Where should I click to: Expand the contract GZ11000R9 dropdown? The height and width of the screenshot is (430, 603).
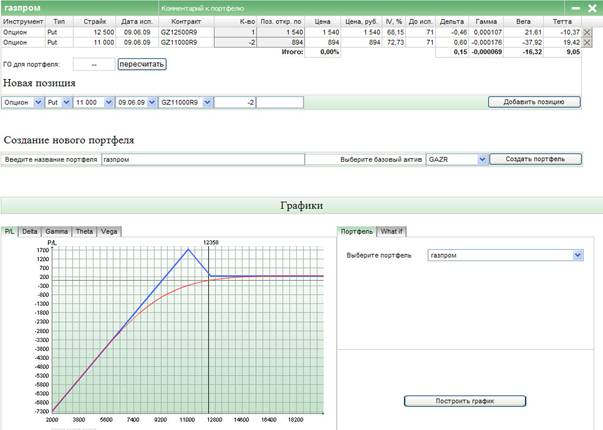(x=207, y=102)
